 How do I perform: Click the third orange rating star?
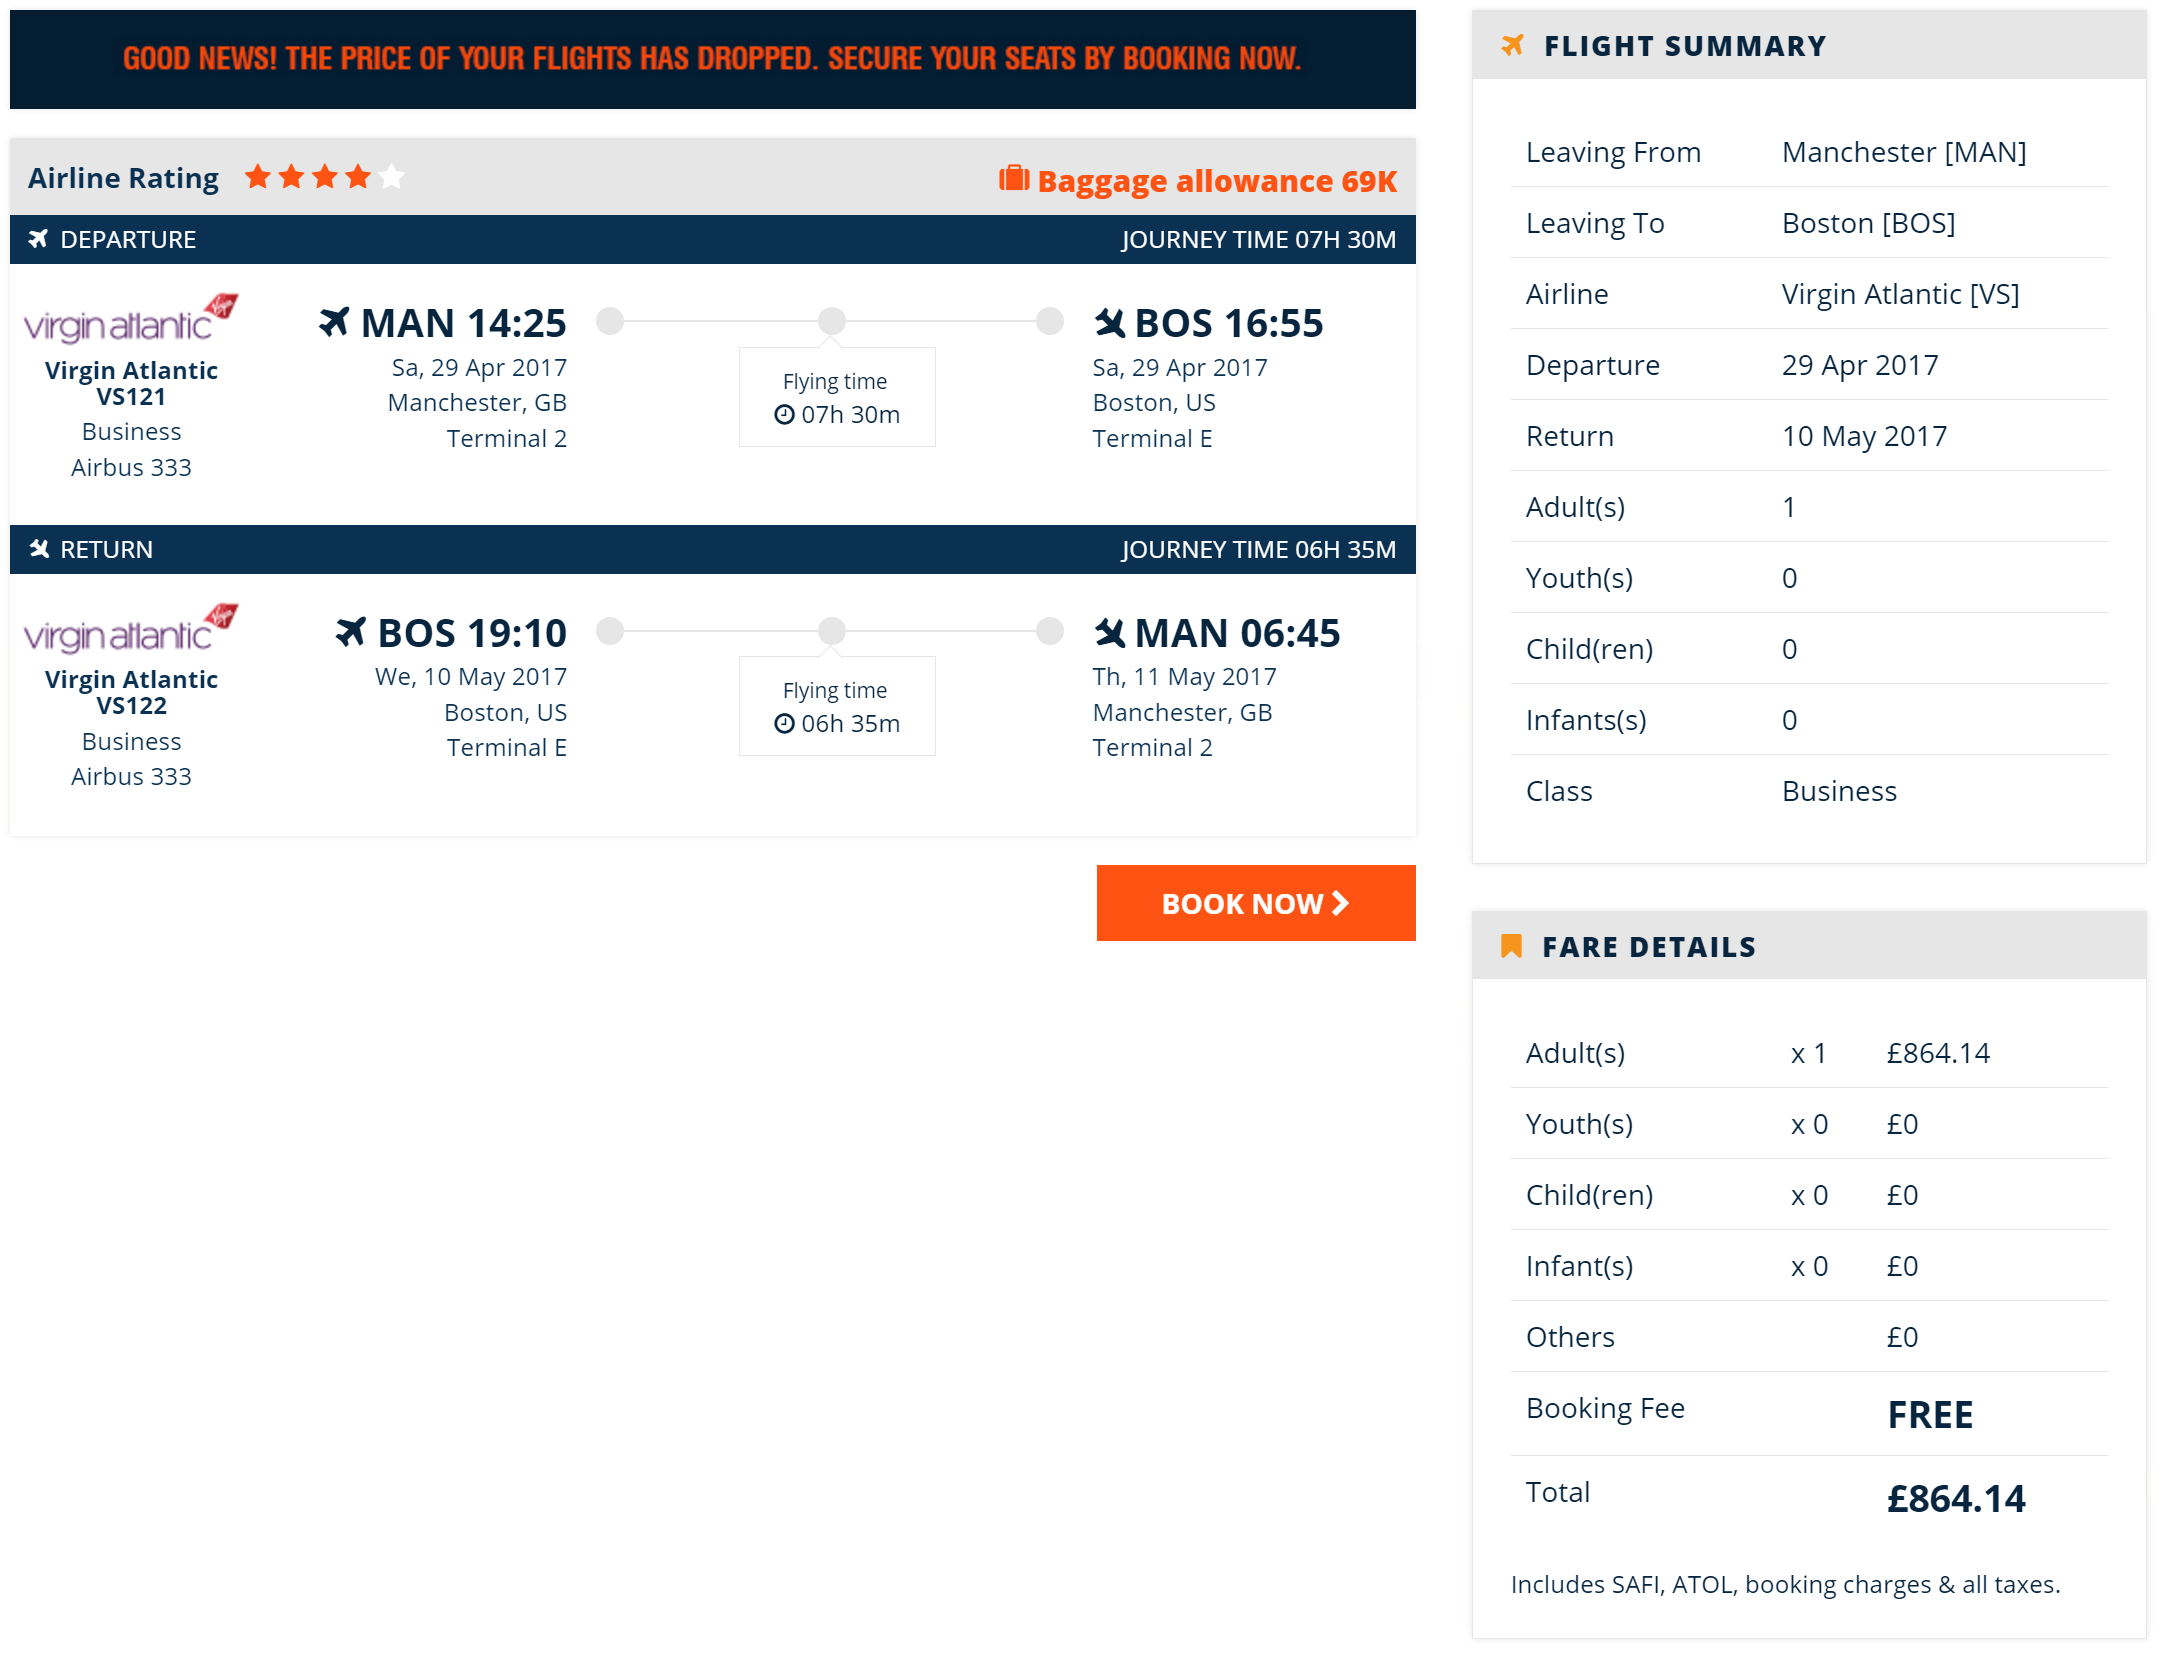[325, 177]
